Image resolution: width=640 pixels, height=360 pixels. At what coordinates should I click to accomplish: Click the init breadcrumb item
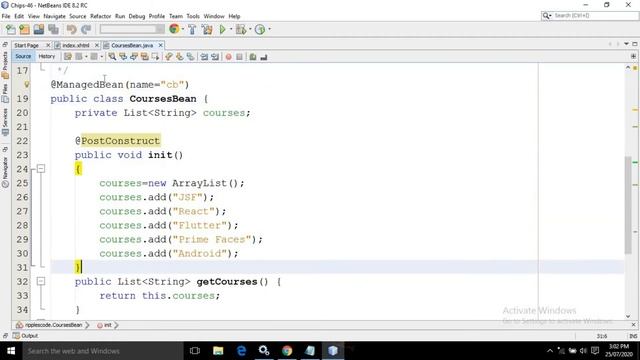point(104,325)
